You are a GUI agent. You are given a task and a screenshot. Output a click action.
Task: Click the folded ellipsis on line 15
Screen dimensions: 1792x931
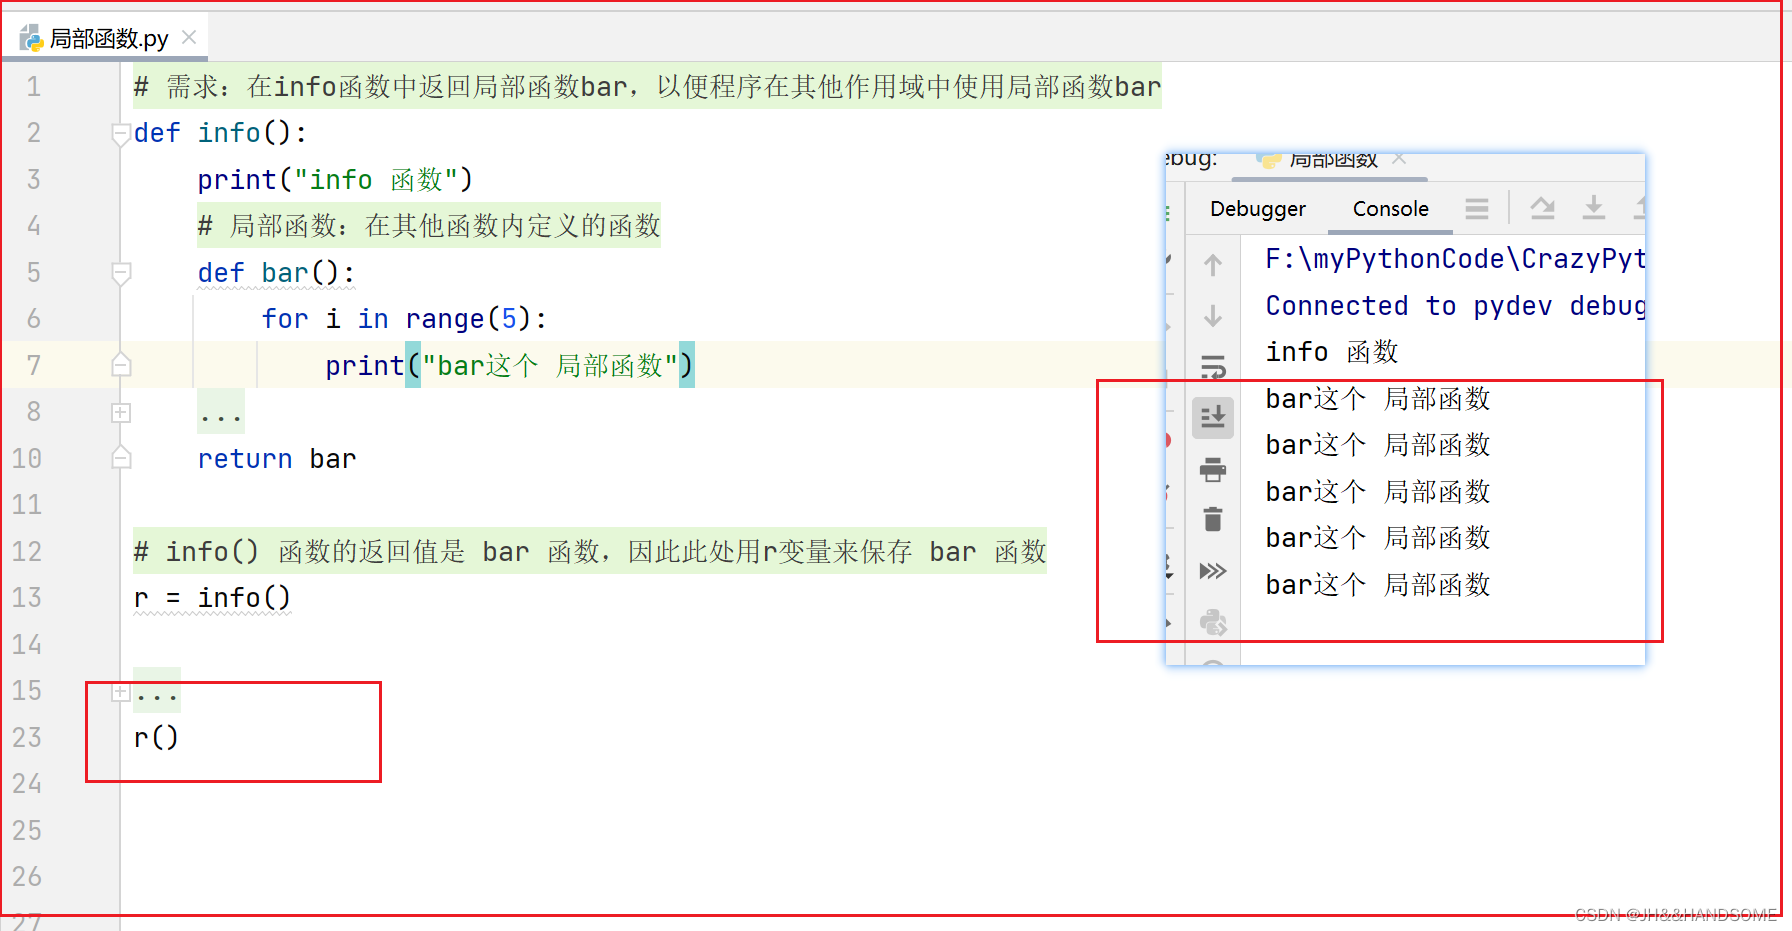pos(157,691)
